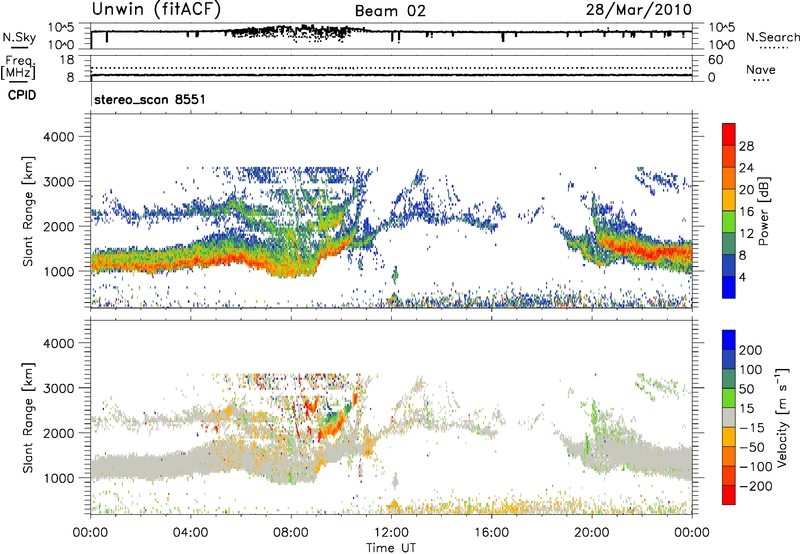Click the "Beam 02" heading
The width and height of the screenshot is (800, 554).
click(390, 11)
